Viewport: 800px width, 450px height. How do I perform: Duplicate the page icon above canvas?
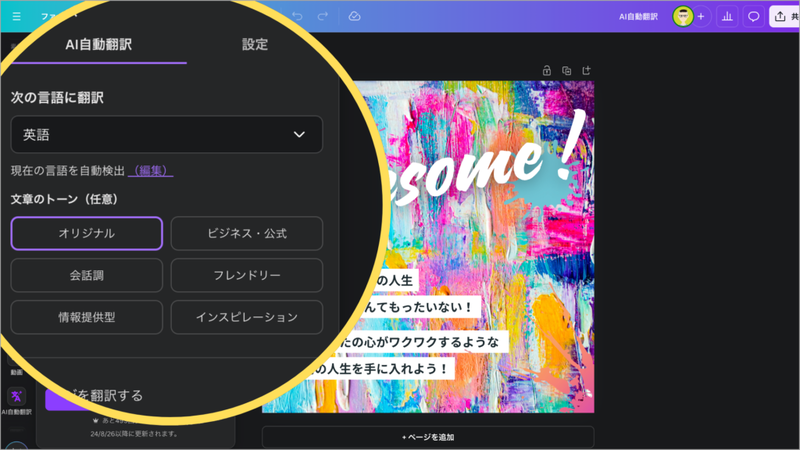(x=566, y=70)
